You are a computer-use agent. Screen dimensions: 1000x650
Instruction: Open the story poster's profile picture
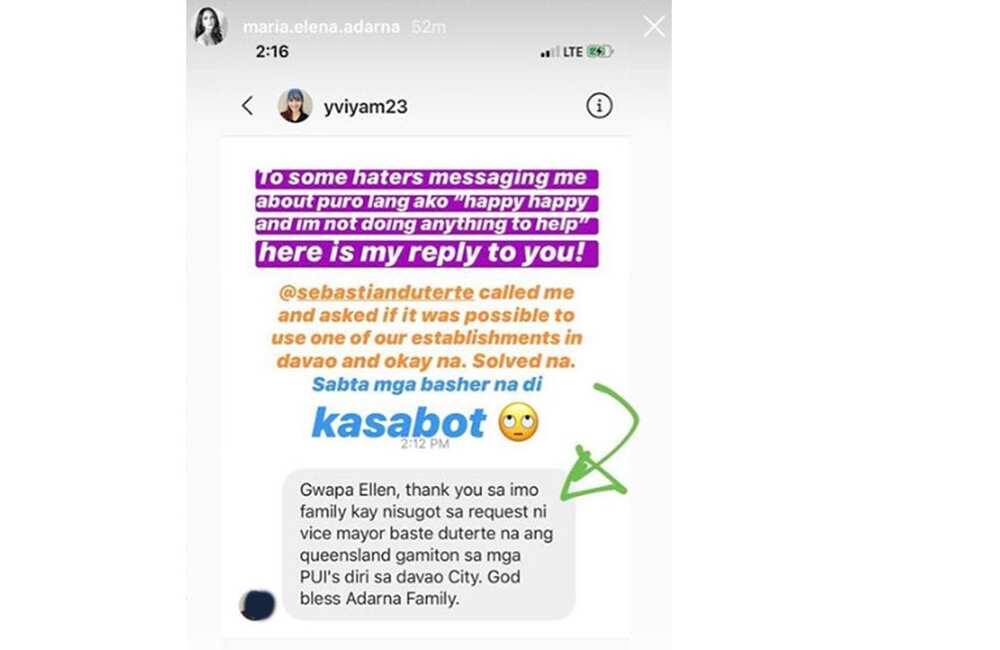tap(210, 27)
